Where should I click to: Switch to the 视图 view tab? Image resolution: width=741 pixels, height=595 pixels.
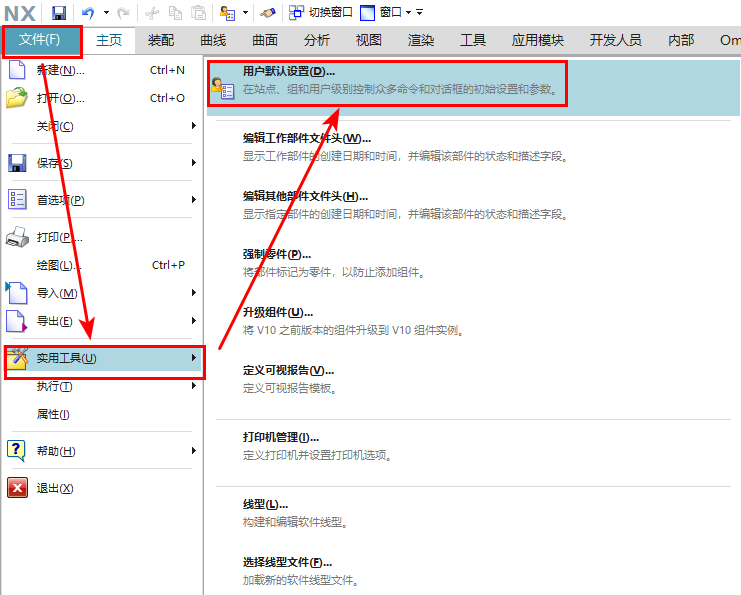coord(369,40)
